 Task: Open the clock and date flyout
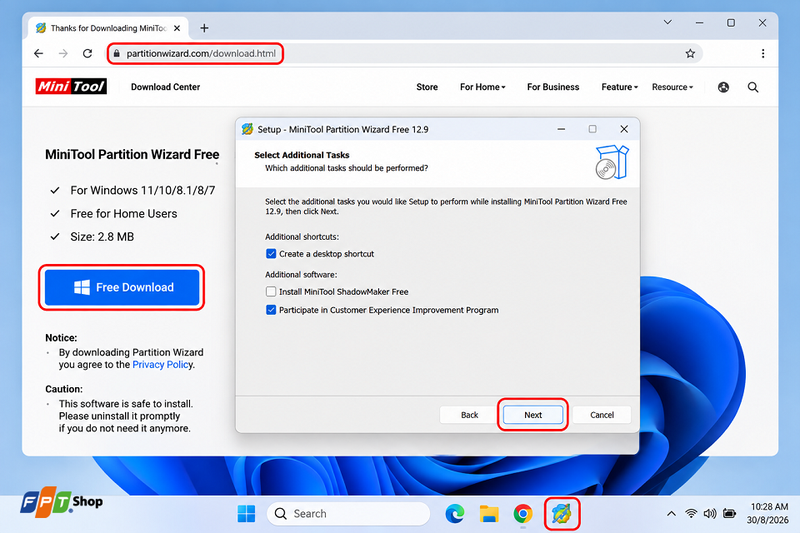768,514
